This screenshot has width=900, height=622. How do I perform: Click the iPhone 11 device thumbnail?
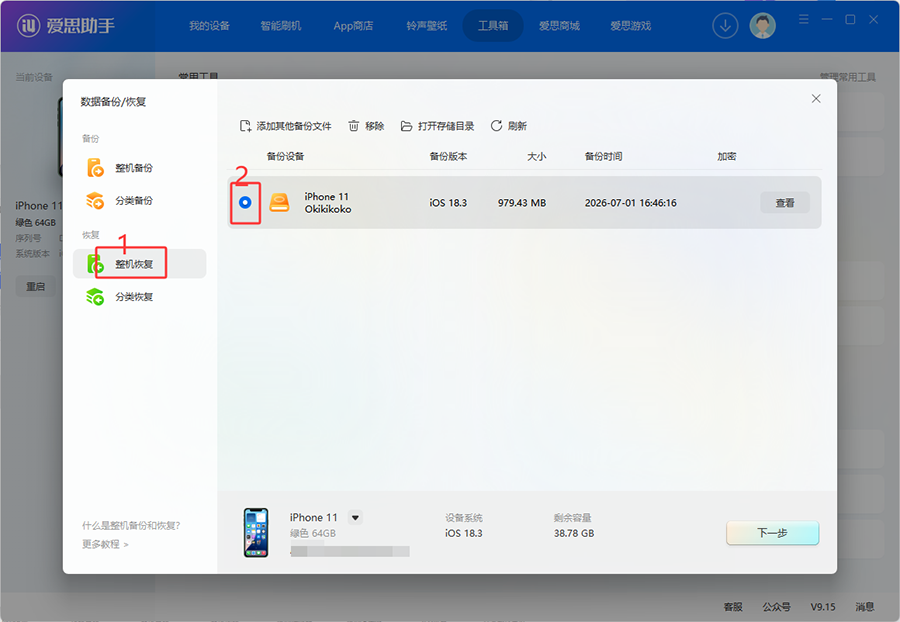point(256,532)
